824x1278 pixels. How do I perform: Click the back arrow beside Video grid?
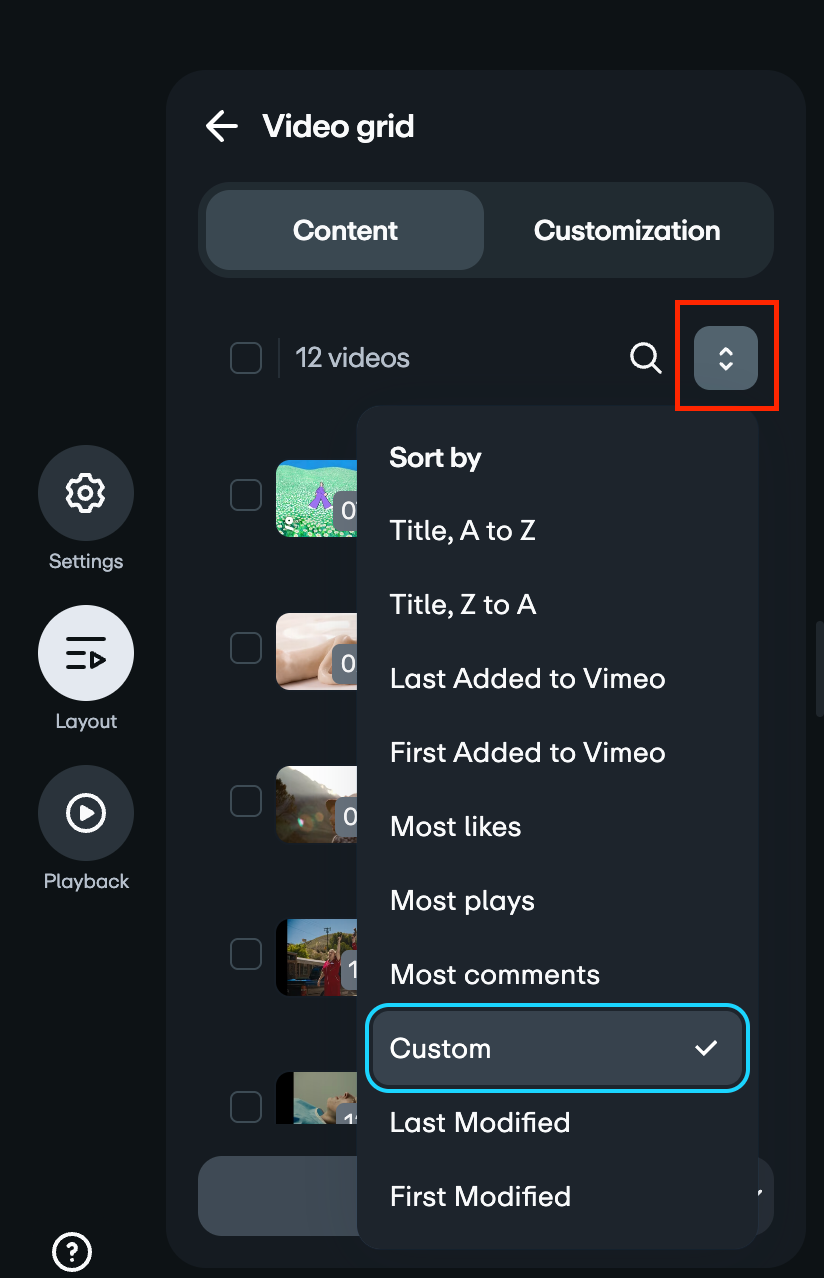pos(221,126)
